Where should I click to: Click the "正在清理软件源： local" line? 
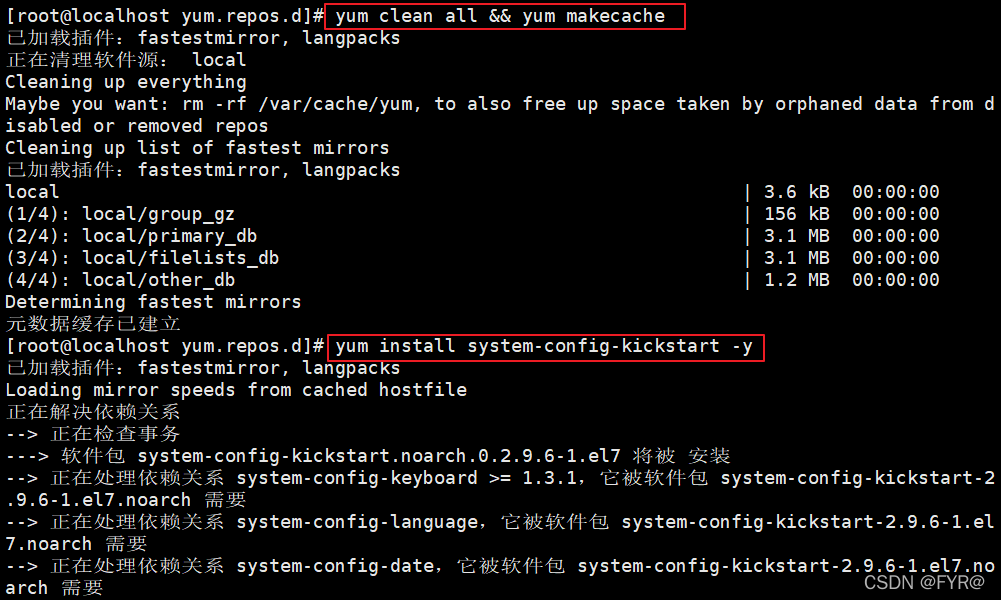(126, 60)
